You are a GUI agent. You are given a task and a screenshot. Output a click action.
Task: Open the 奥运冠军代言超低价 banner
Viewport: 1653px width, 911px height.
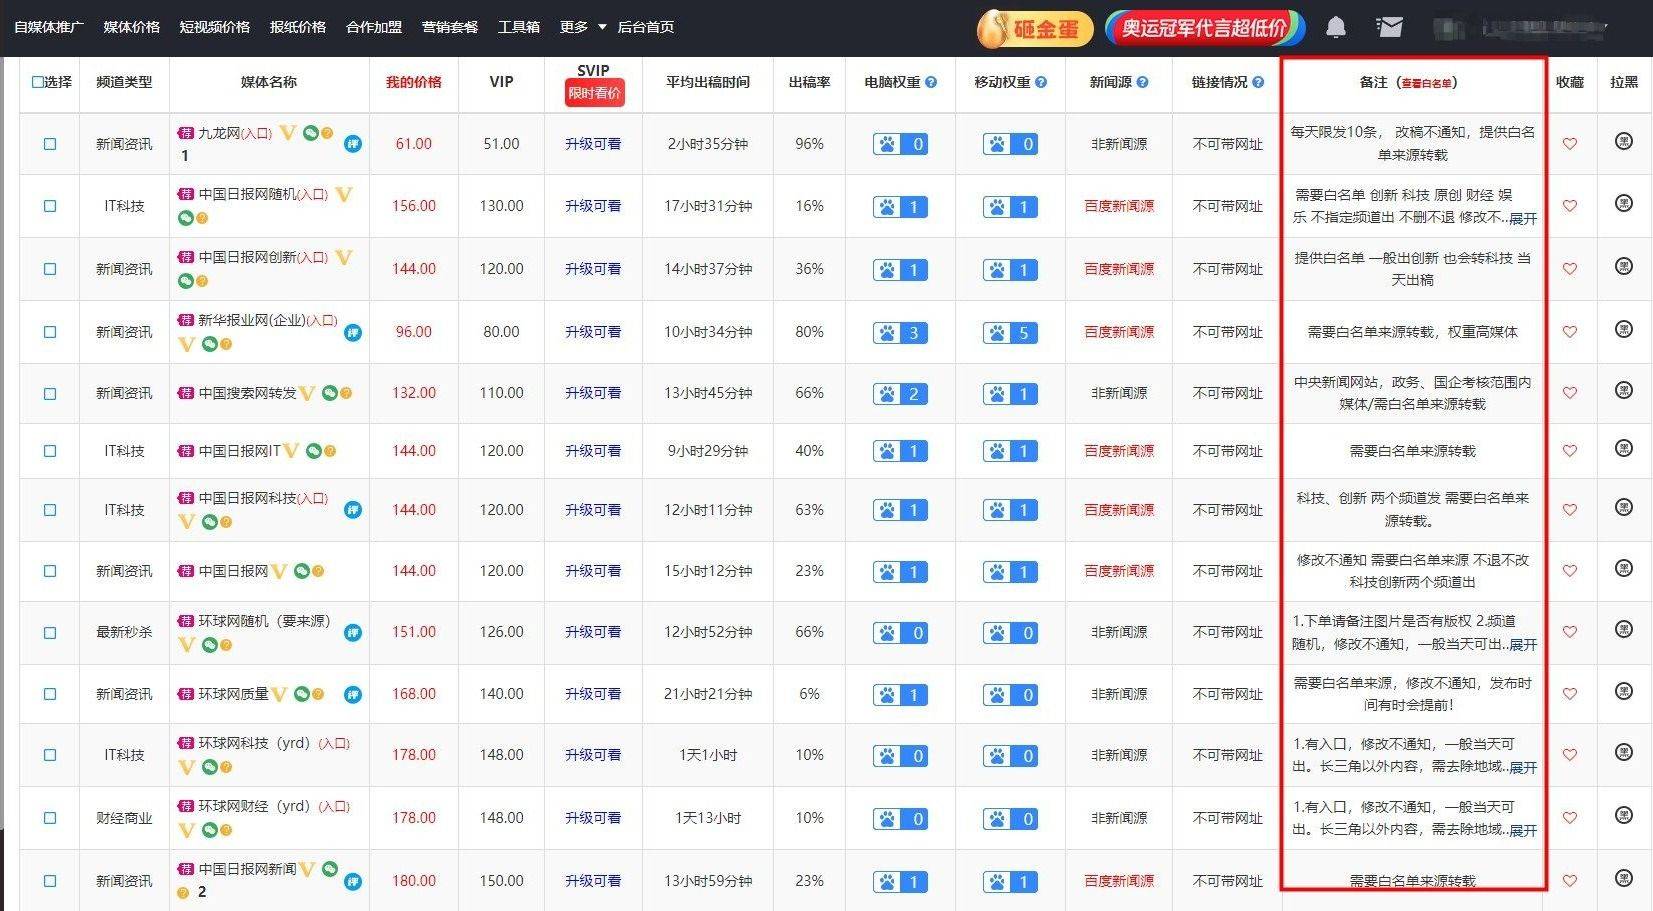pos(1205,28)
